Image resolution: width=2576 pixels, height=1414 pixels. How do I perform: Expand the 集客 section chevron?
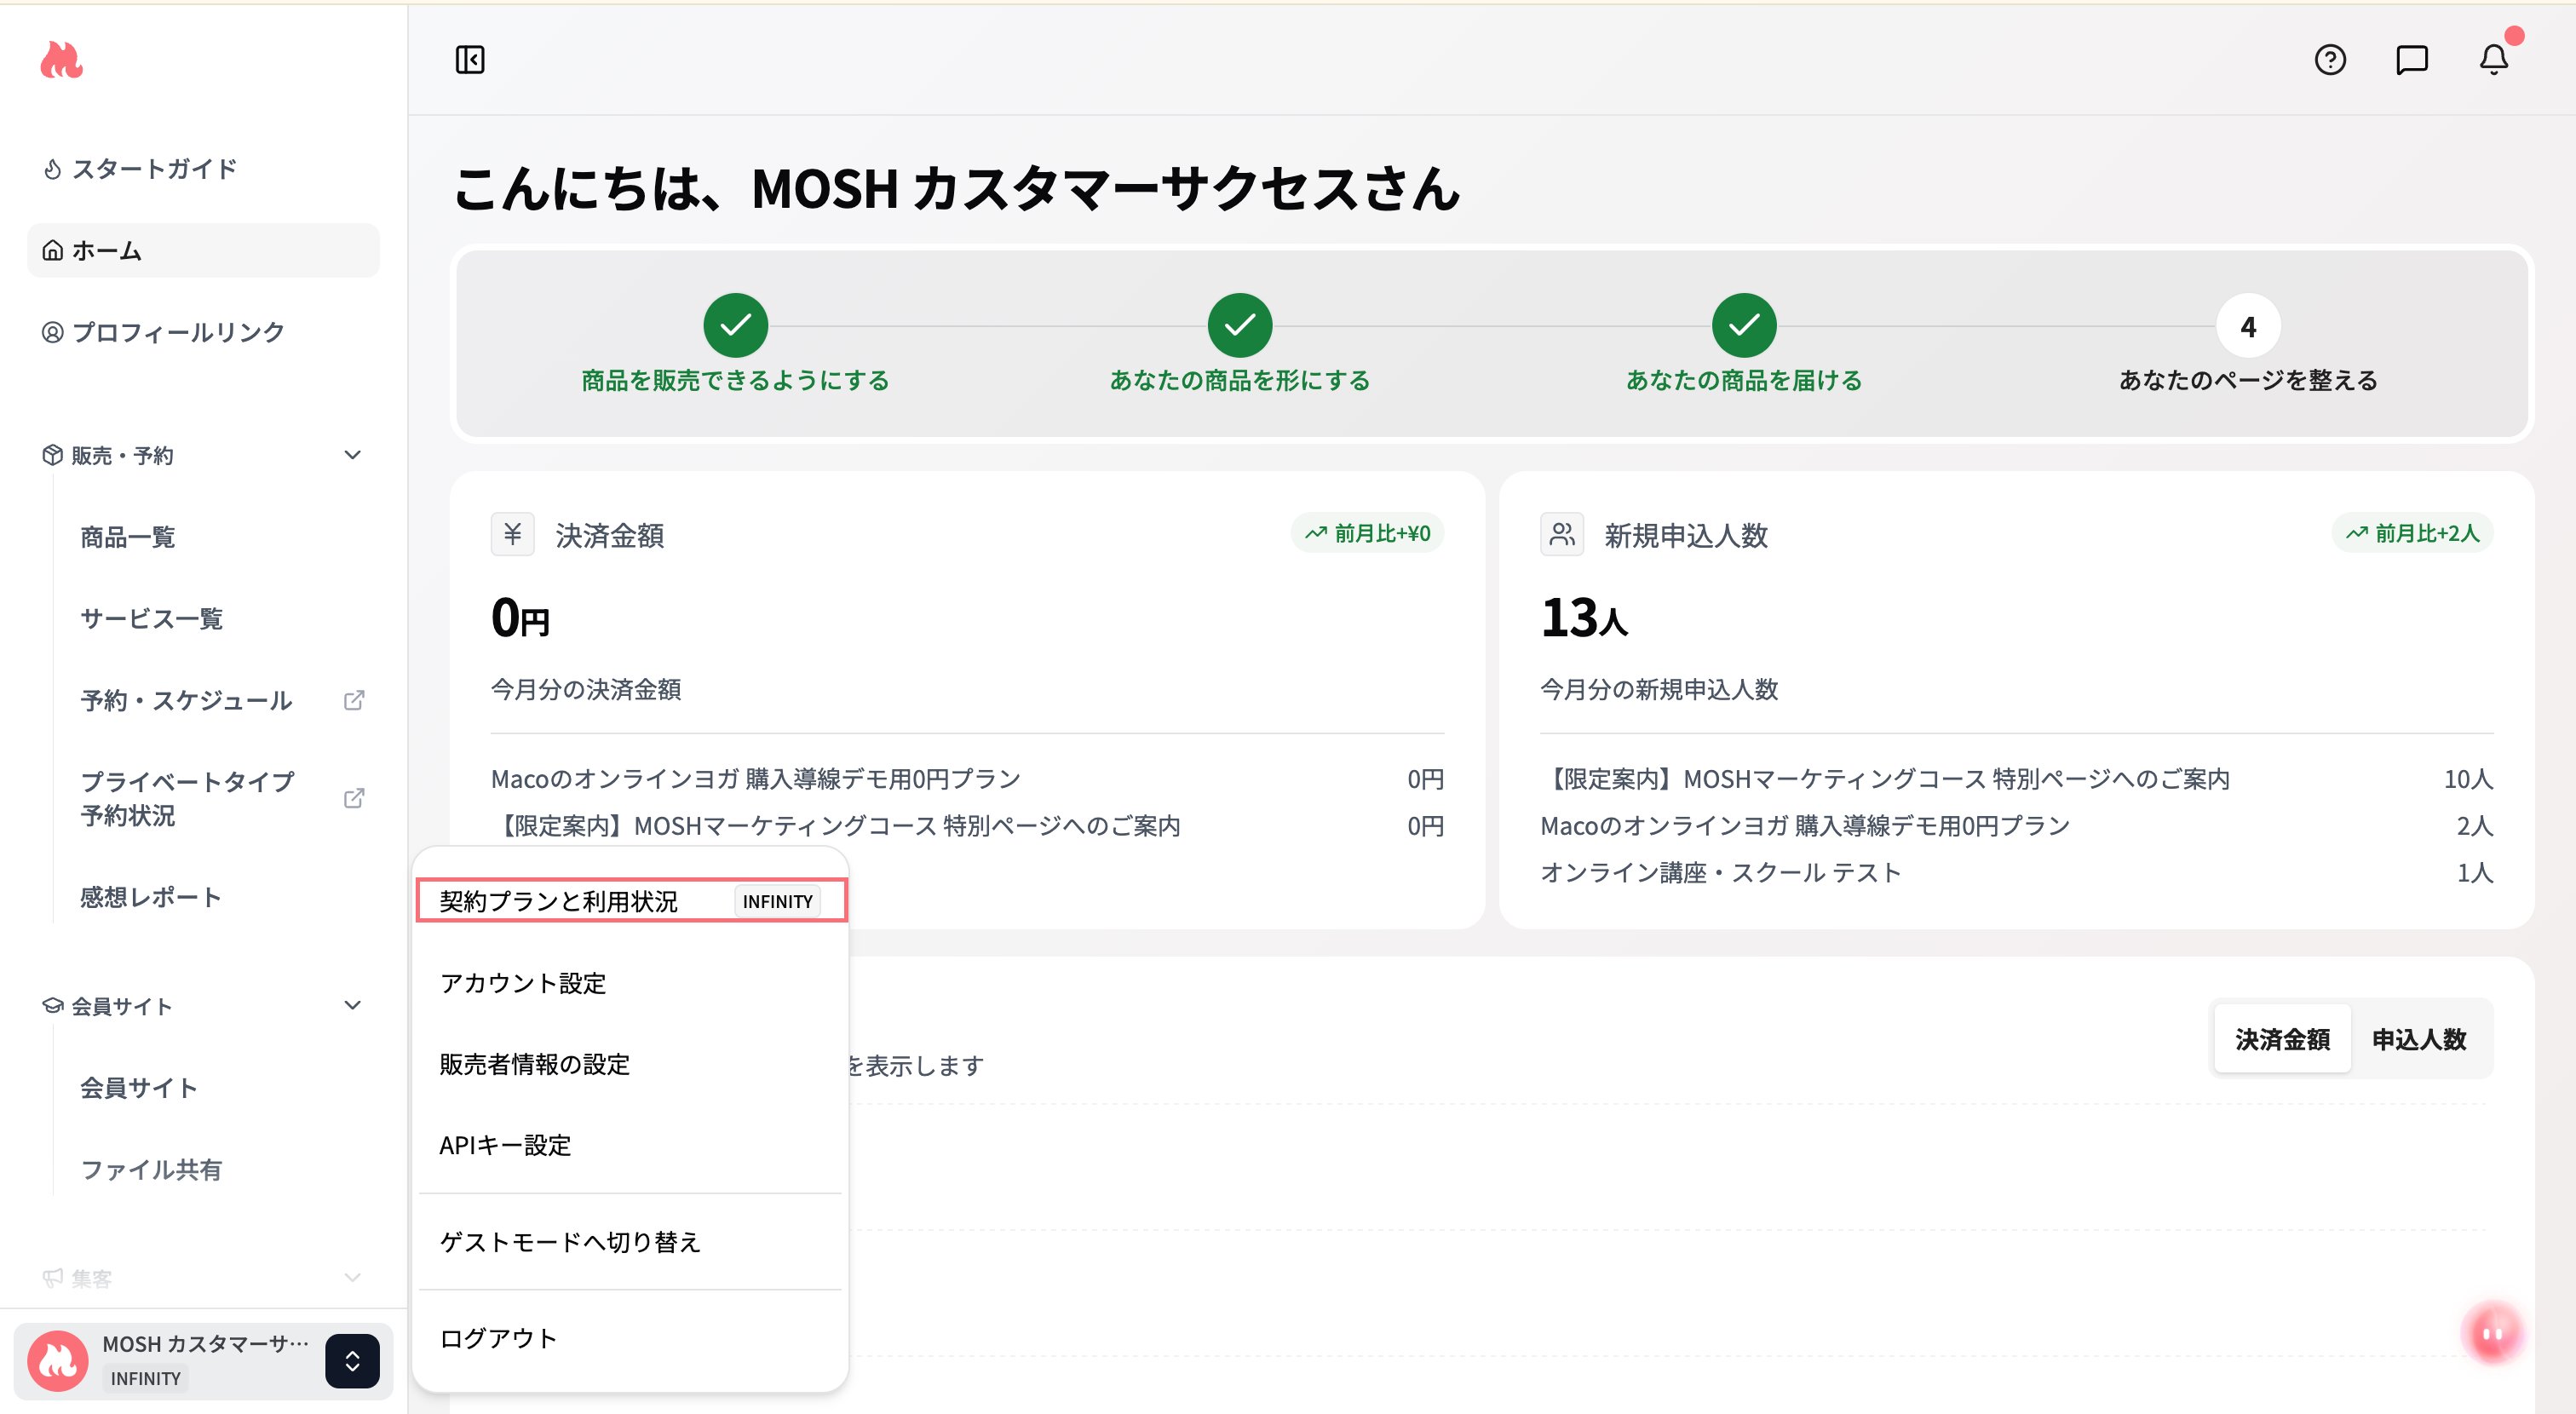(352, 1277)
